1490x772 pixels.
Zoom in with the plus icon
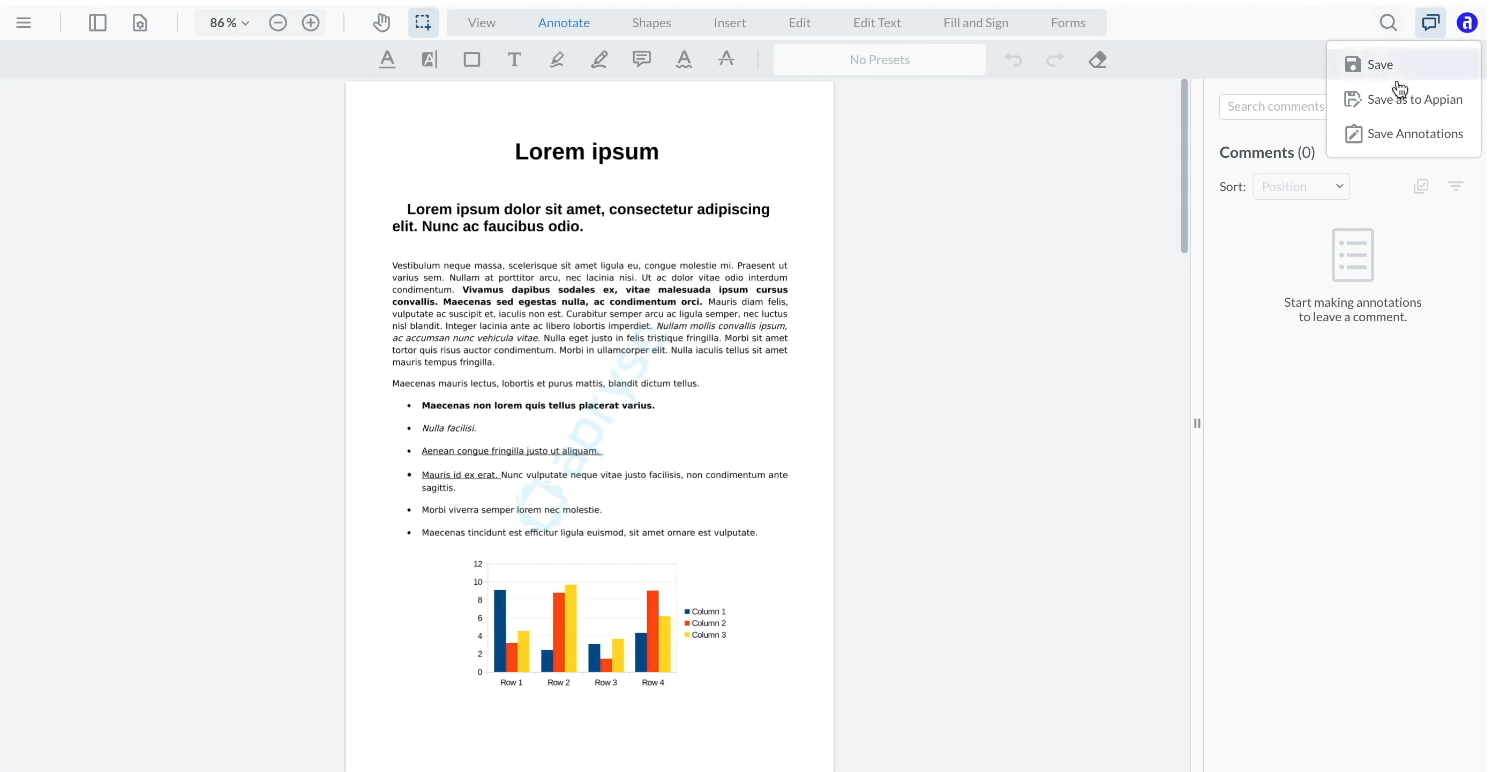(x=311, y=22)
